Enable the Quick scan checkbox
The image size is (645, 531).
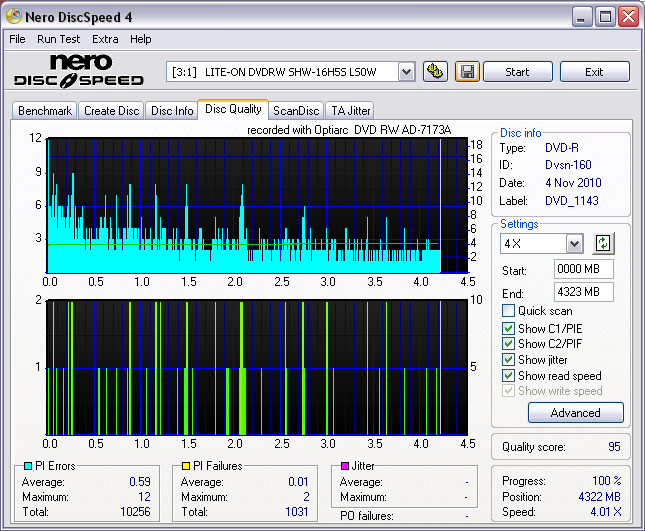click(508, 311)
